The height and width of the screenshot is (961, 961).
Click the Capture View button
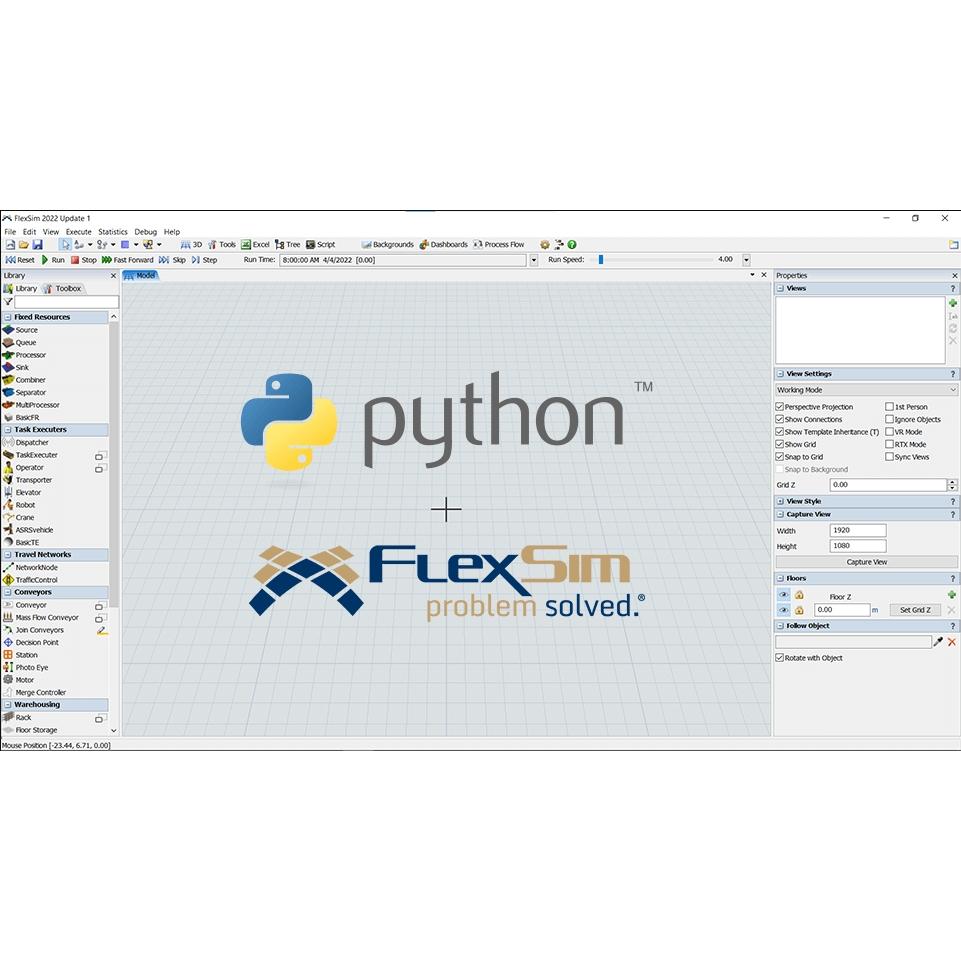click(x=867, y=562)
